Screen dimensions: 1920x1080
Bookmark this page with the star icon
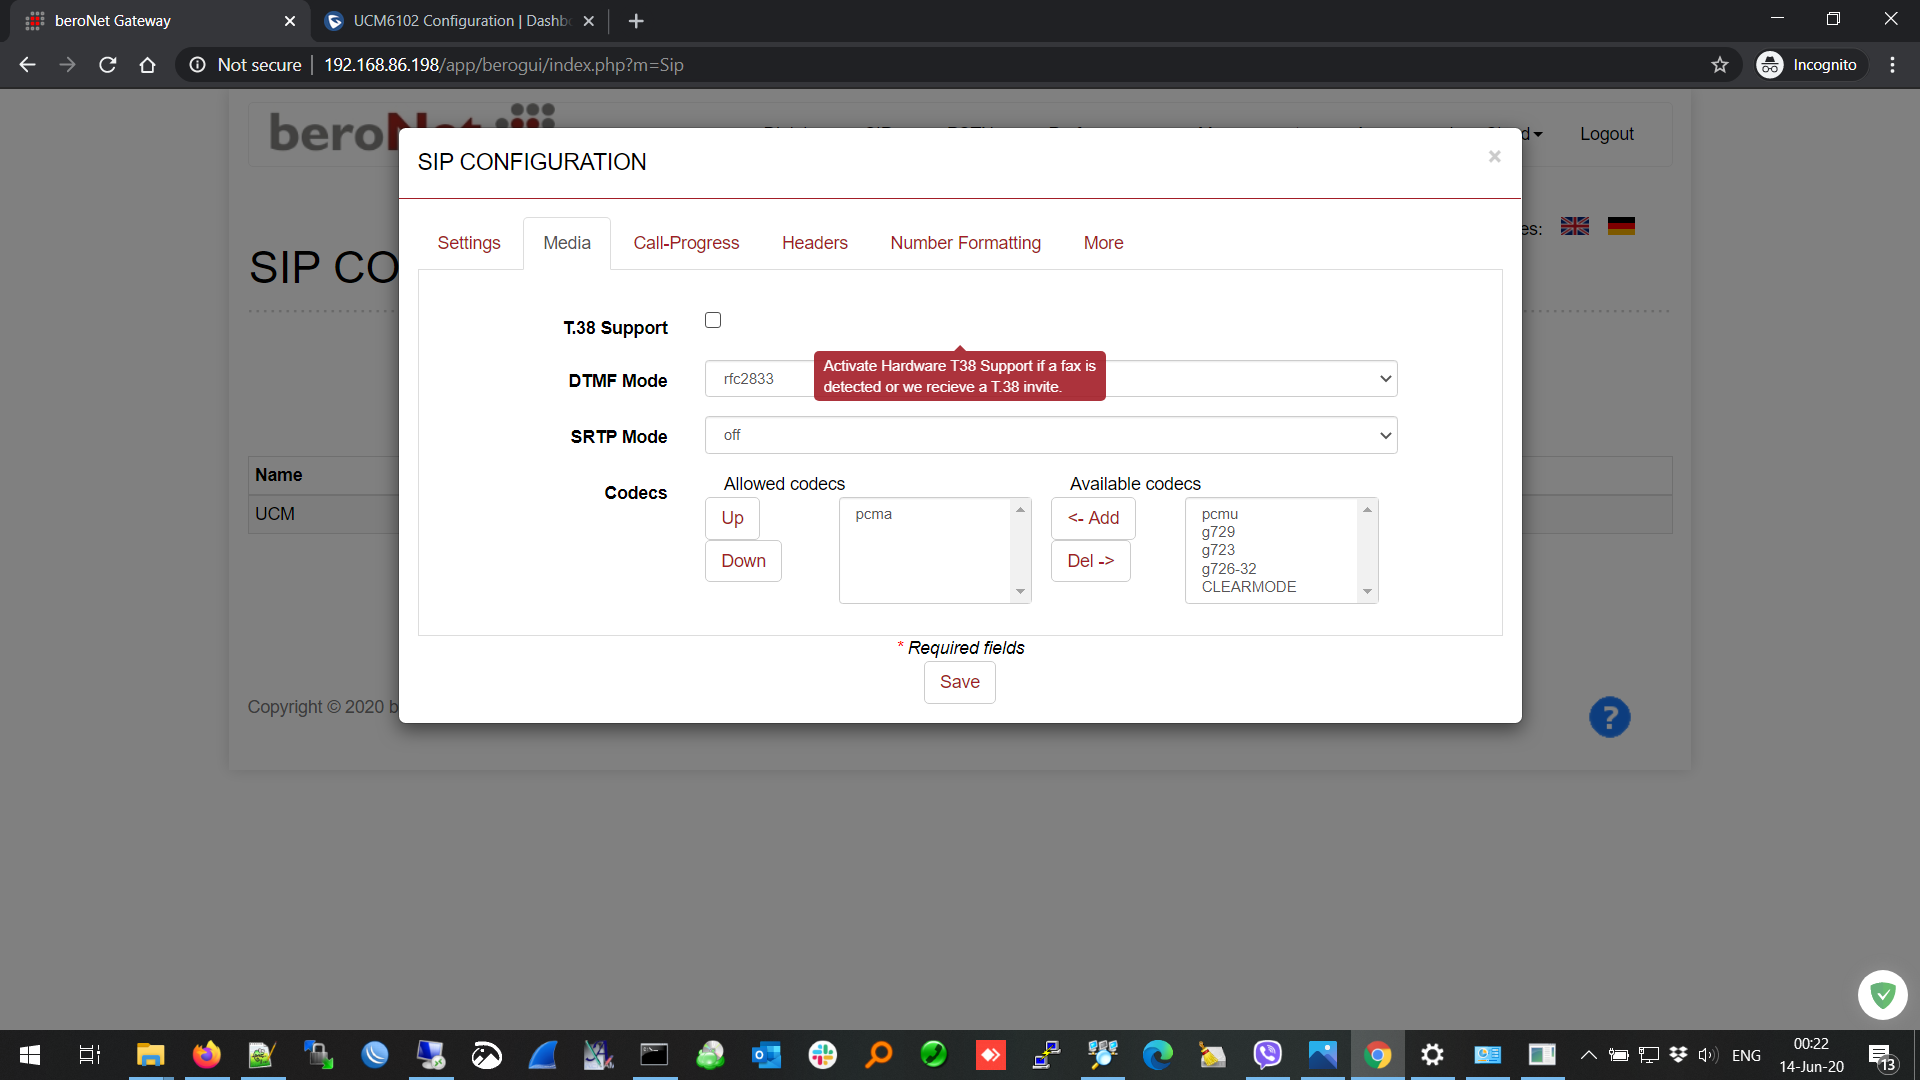tap(1720, 65)
